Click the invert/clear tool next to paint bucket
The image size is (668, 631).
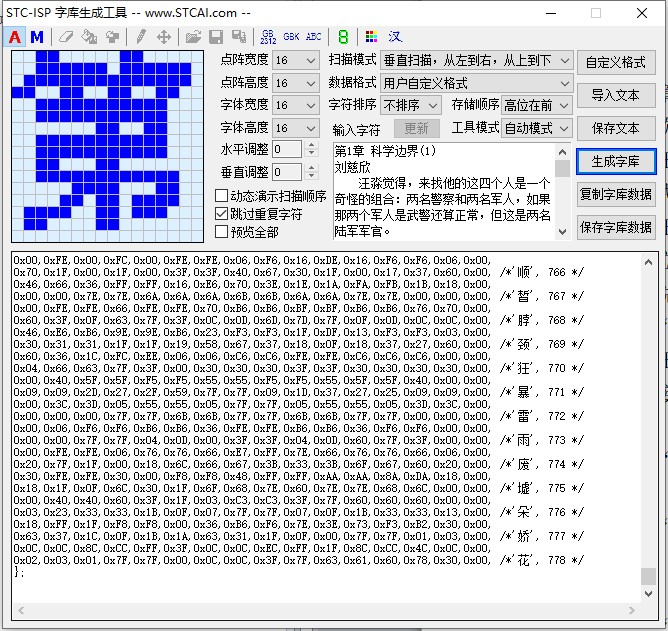(112, 37)
